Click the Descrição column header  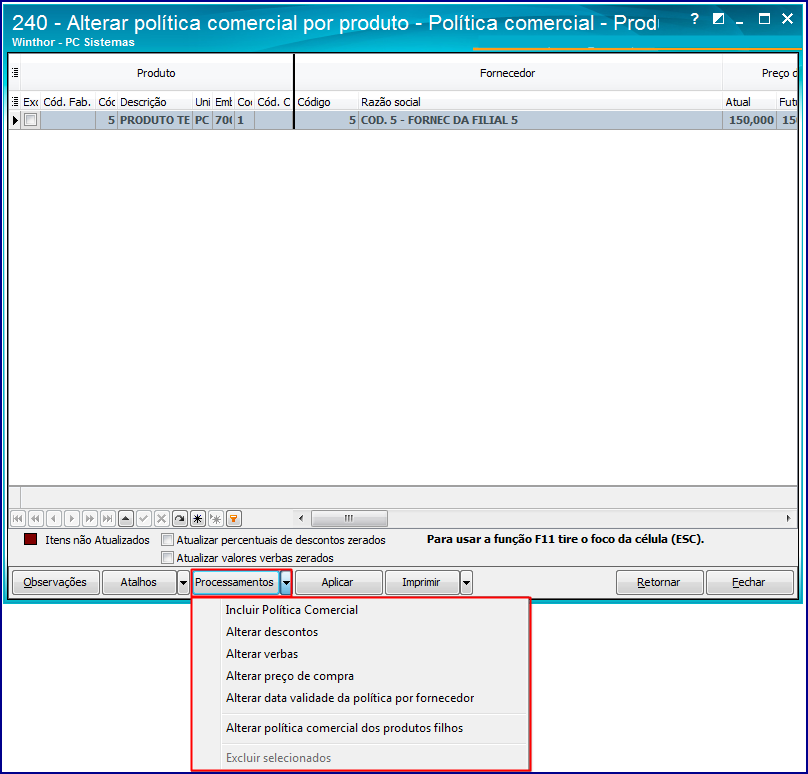[x=155, y=102]
